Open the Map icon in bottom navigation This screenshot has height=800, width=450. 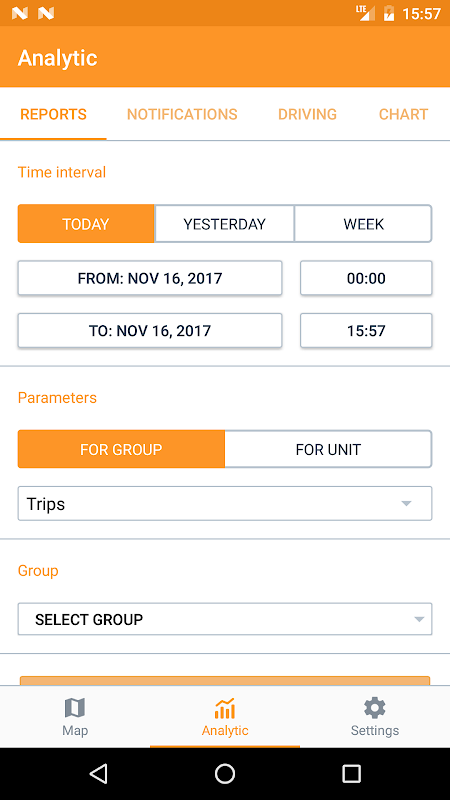click(75, 708)
